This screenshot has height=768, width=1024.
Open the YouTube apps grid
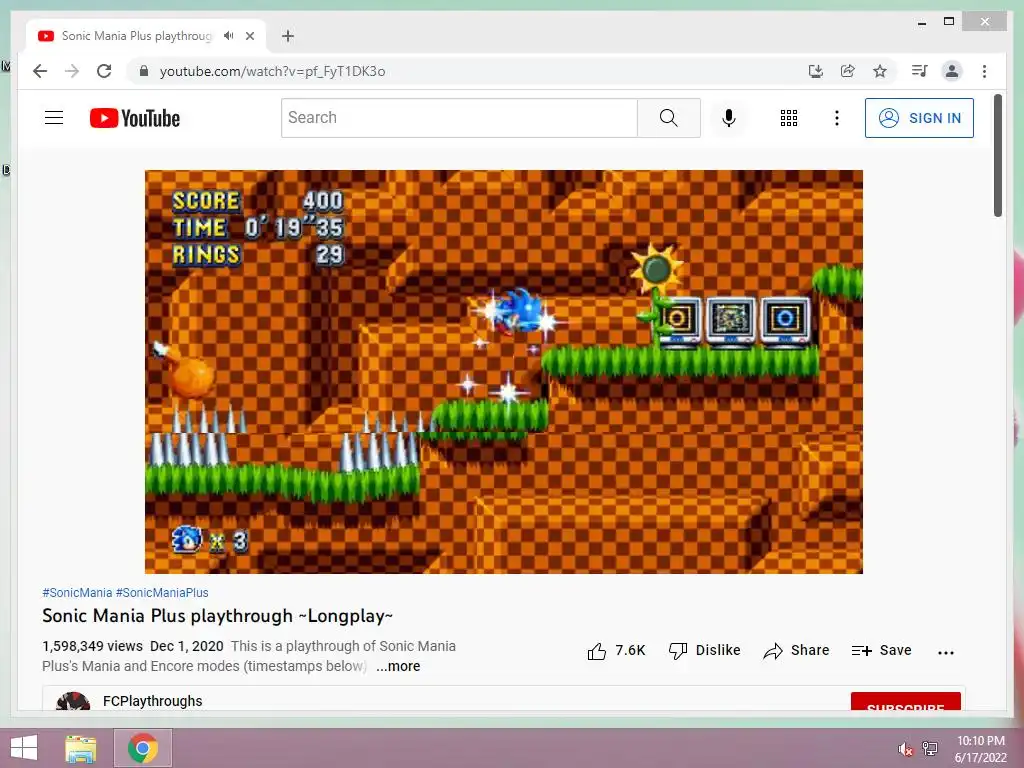point(788,118)
